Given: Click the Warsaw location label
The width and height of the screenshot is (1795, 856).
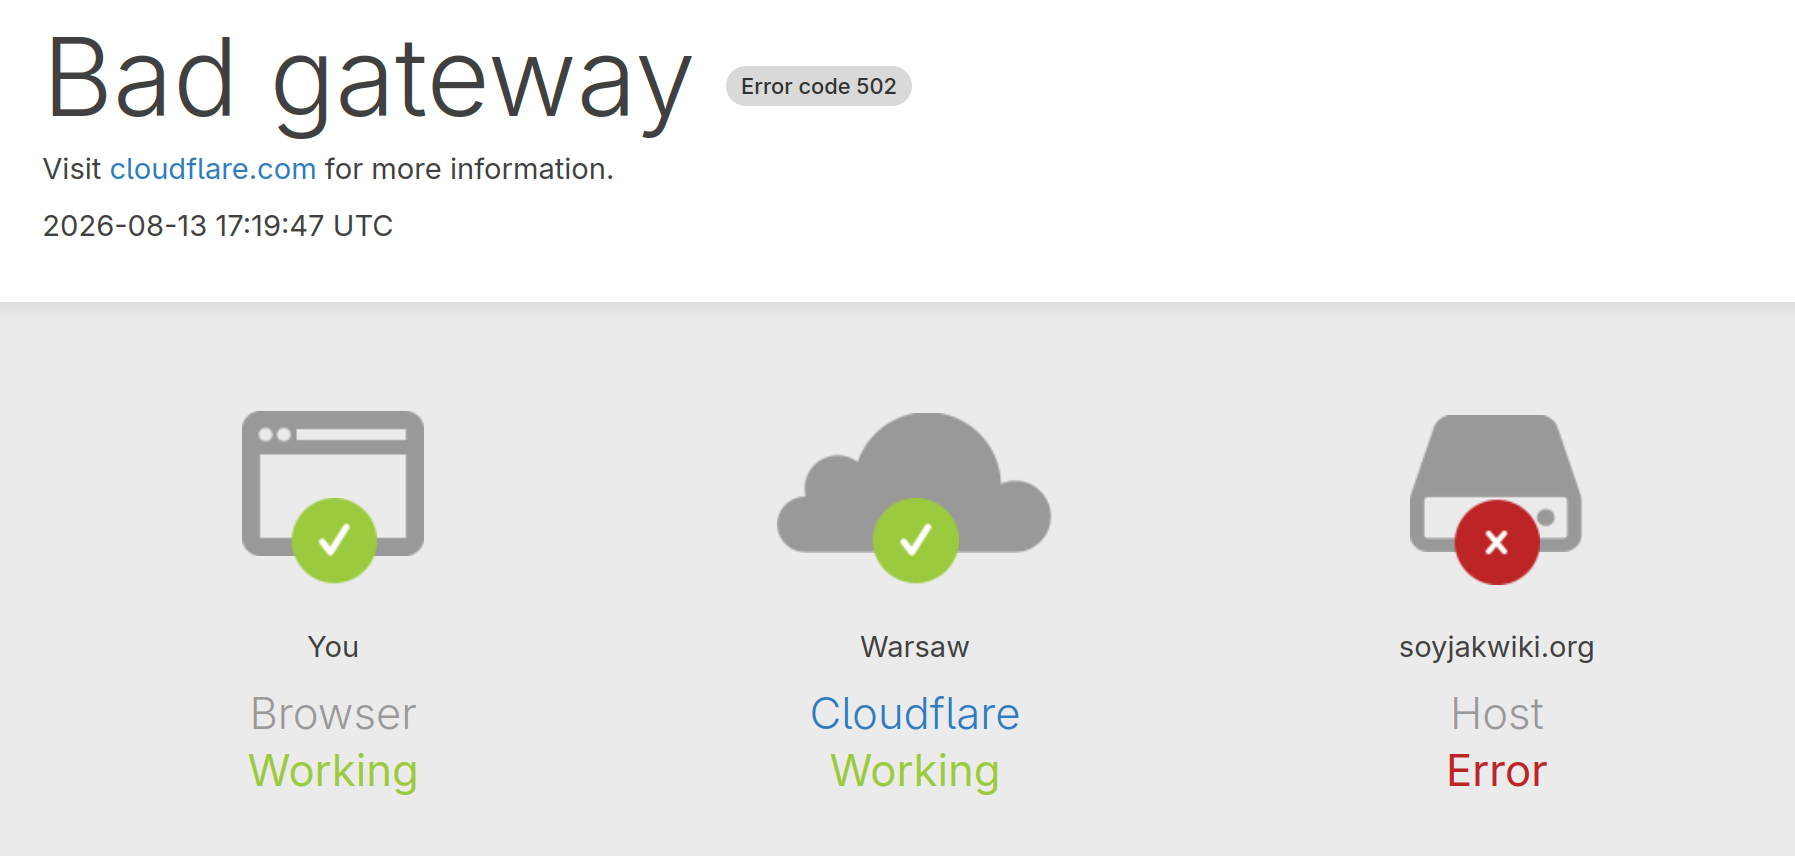Looking at the screenshot, I should coord(915,647).
